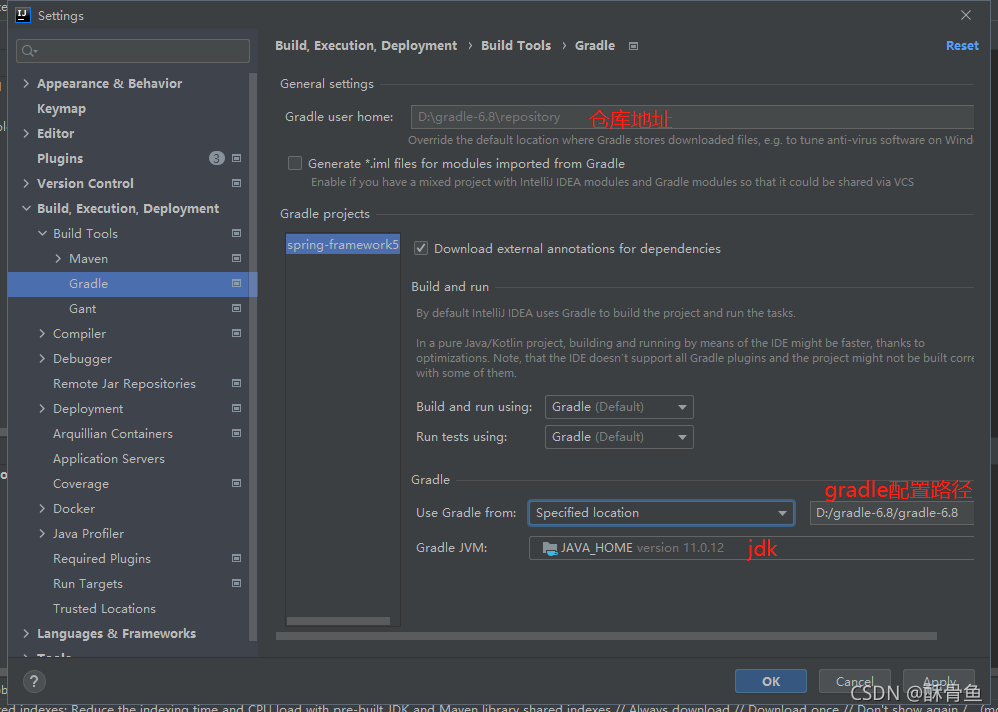The image size is (998, 712).
Task: Click the search magnifier icon in settings
Action: pos(29,50)
